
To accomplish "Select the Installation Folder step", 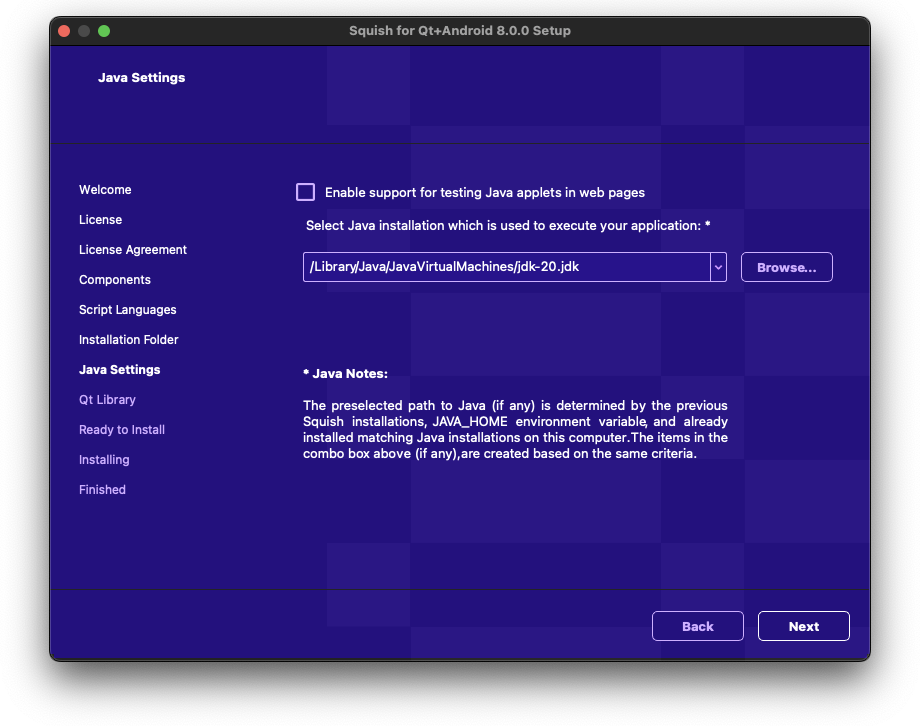I will 128,339.
